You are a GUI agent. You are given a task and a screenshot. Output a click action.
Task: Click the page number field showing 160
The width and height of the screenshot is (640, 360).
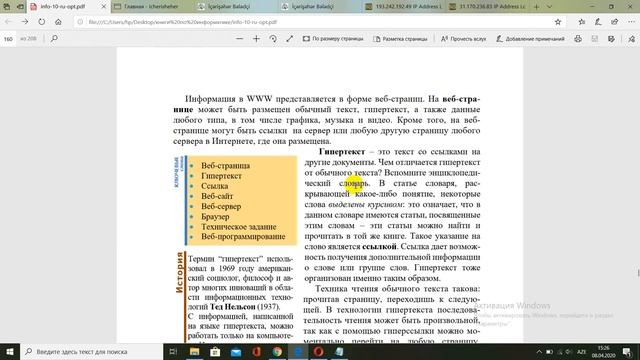click(x=8, y=39)
